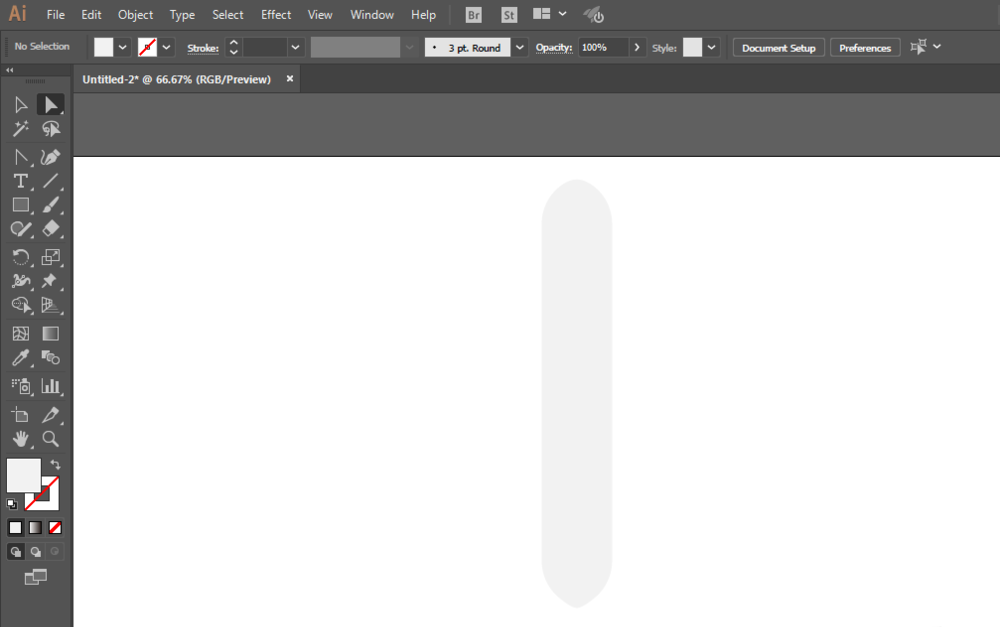Image resolution: width=1000 pixels, height=627 pixels.
Task: Pick the Hand tool
Action: point(20,439)
